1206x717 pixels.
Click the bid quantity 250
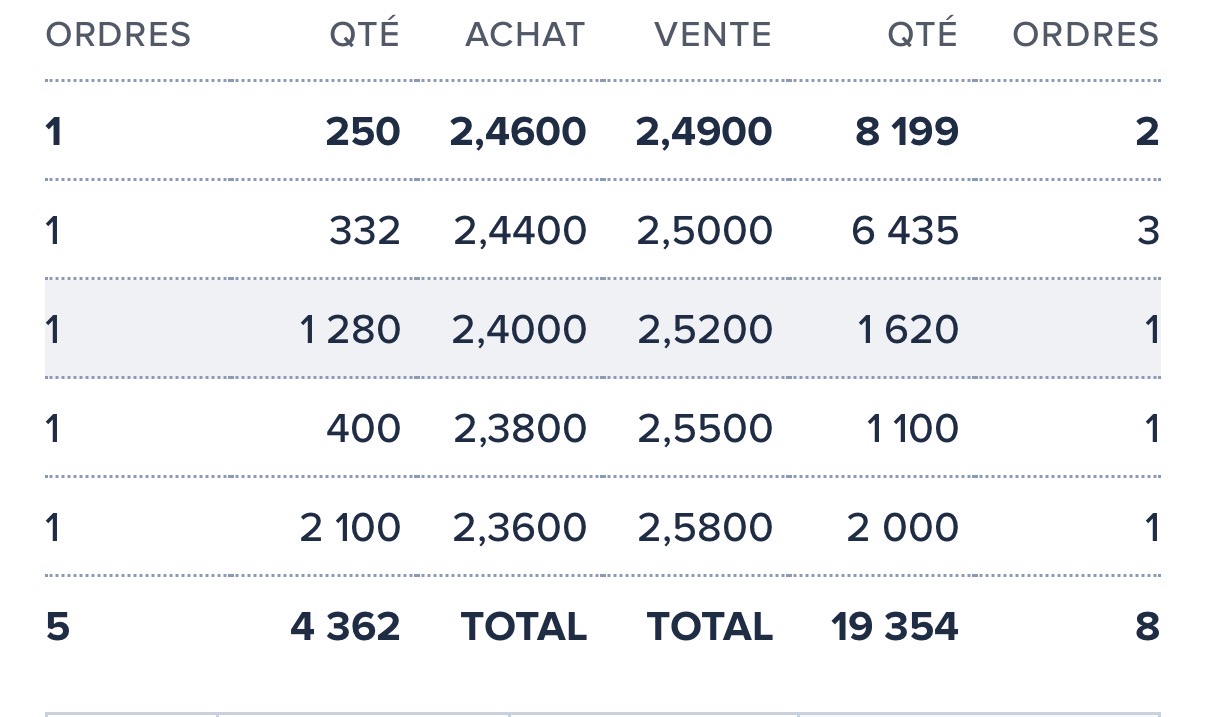click(363, 131)
